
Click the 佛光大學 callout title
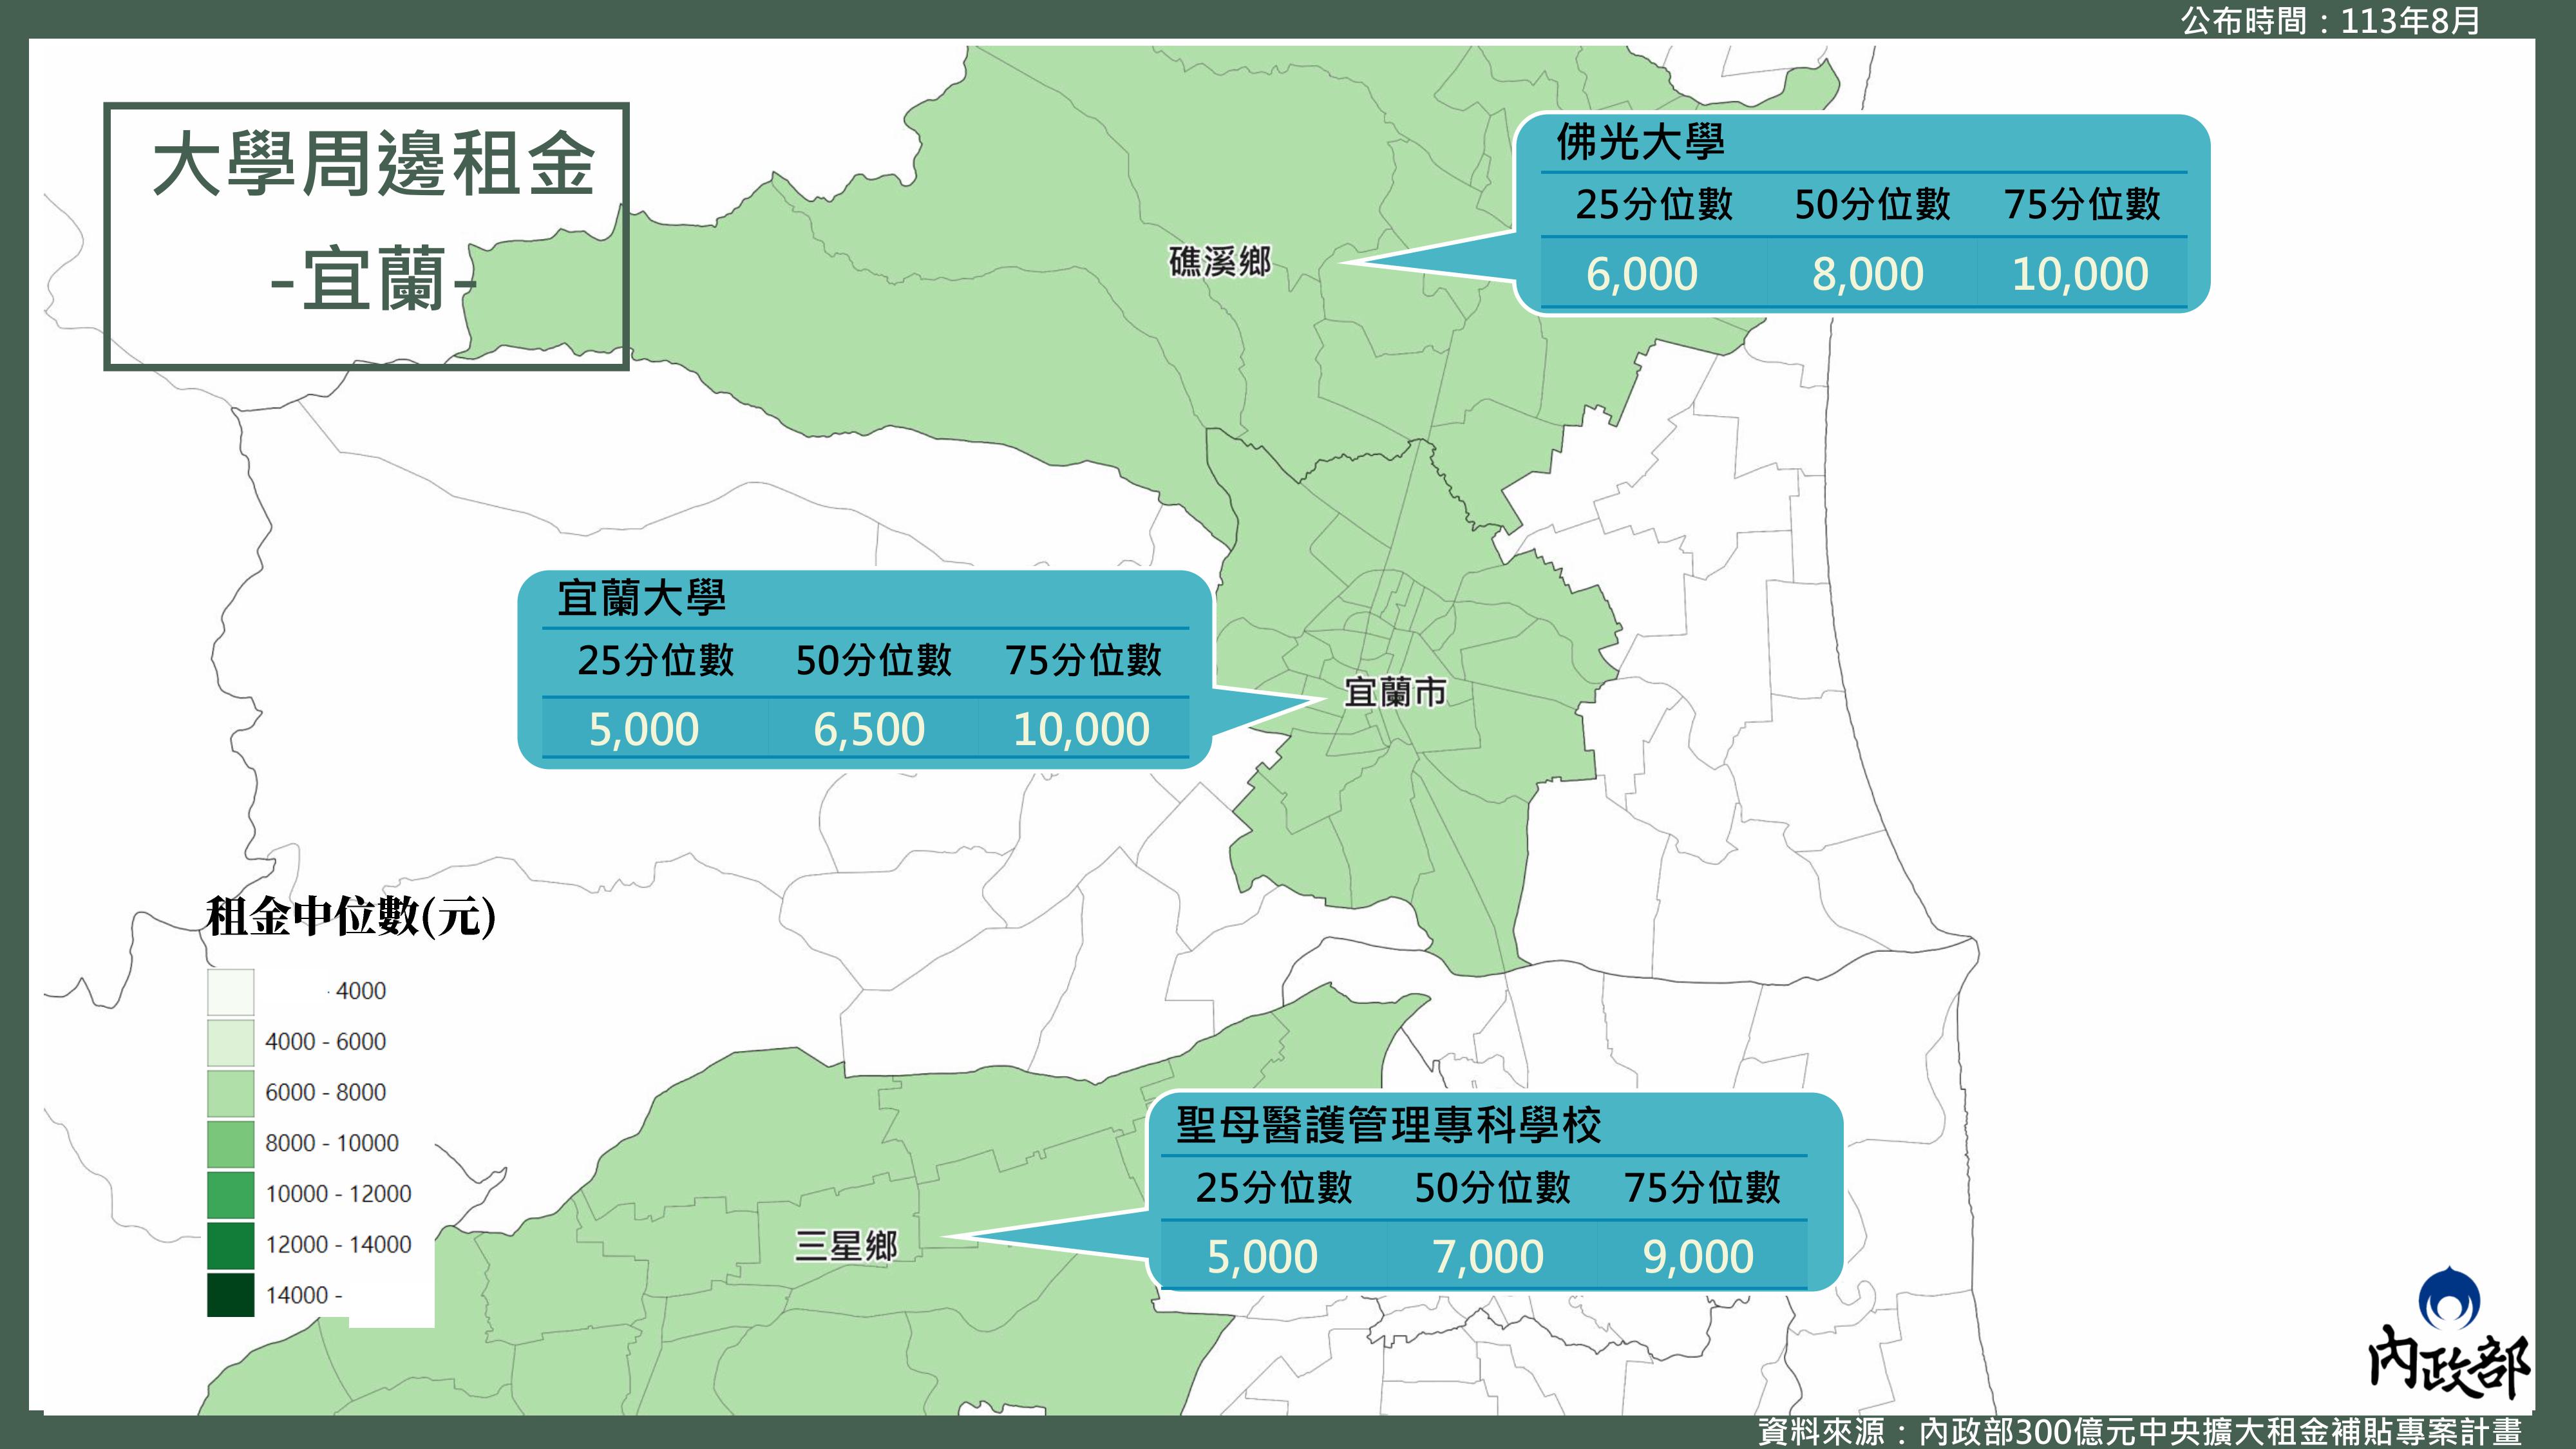point(1640,143)
